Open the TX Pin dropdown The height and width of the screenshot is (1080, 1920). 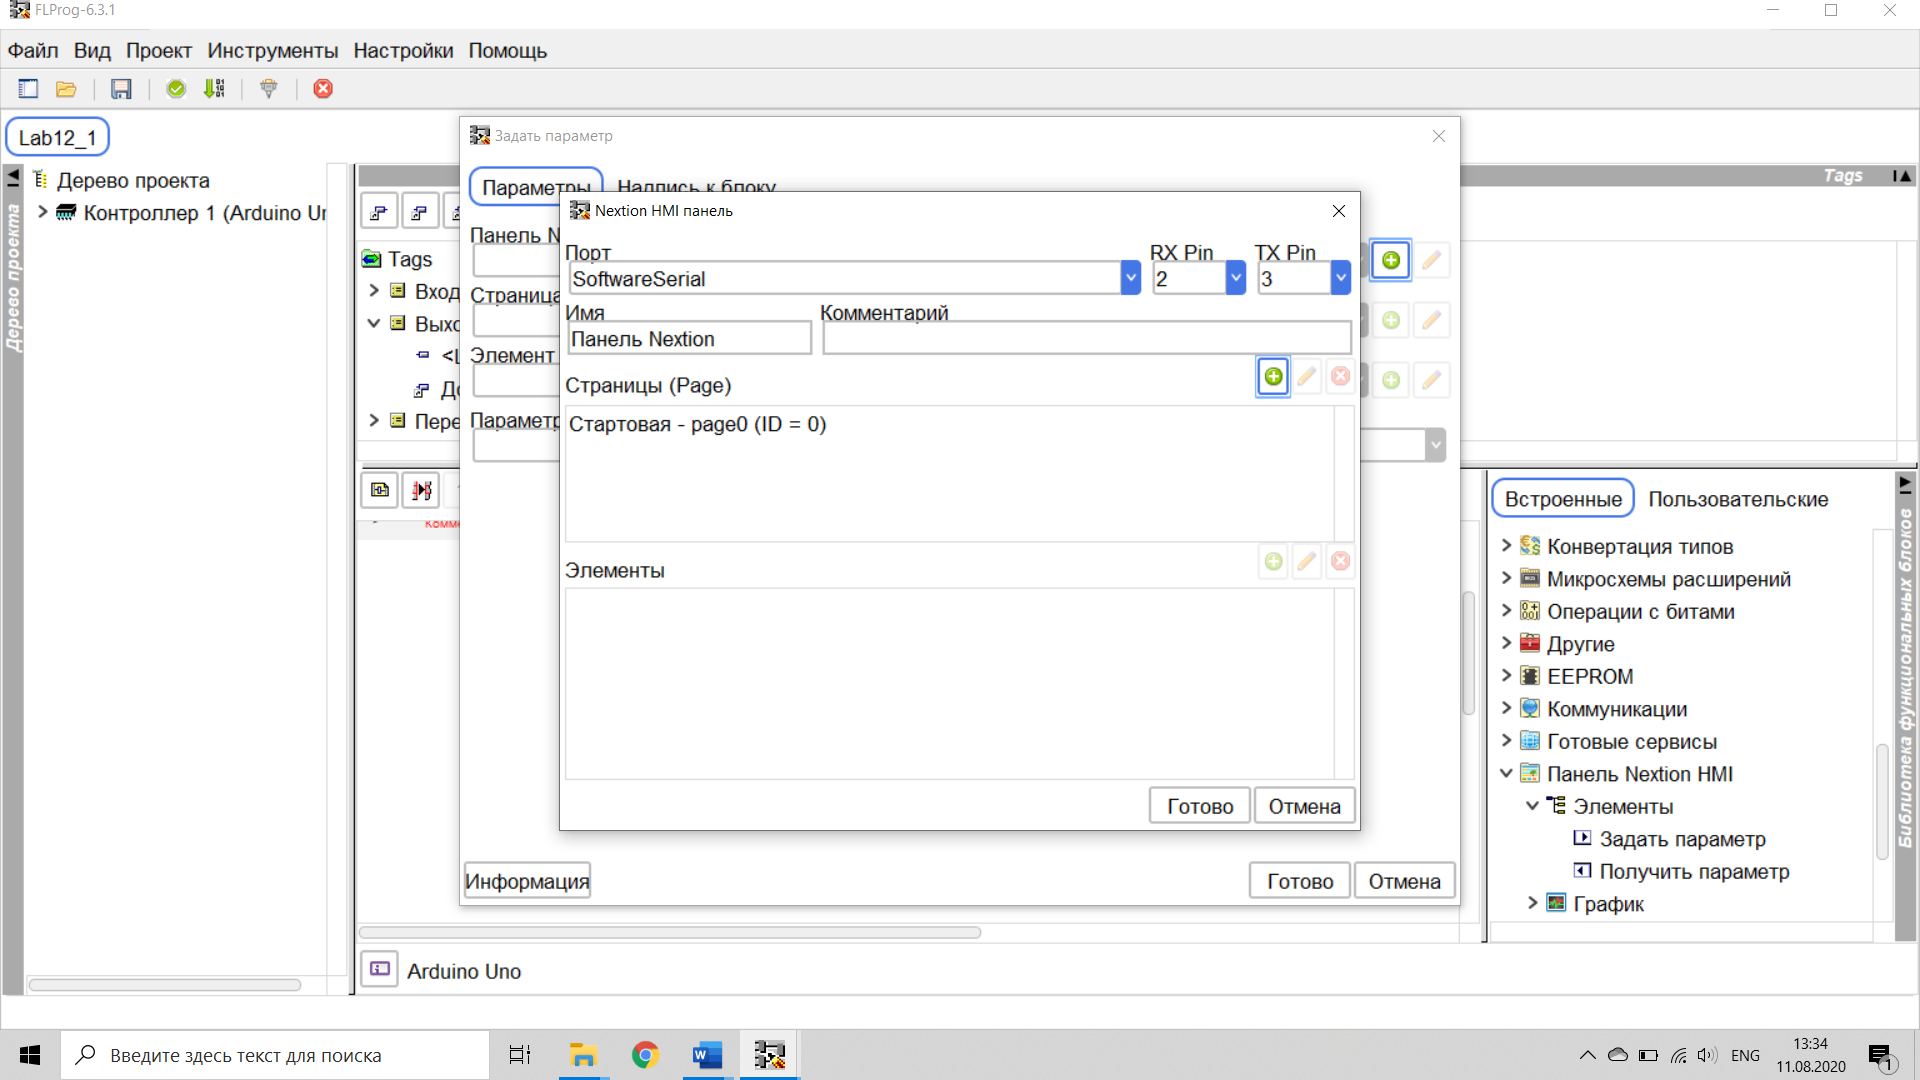tap(1340, 279)
